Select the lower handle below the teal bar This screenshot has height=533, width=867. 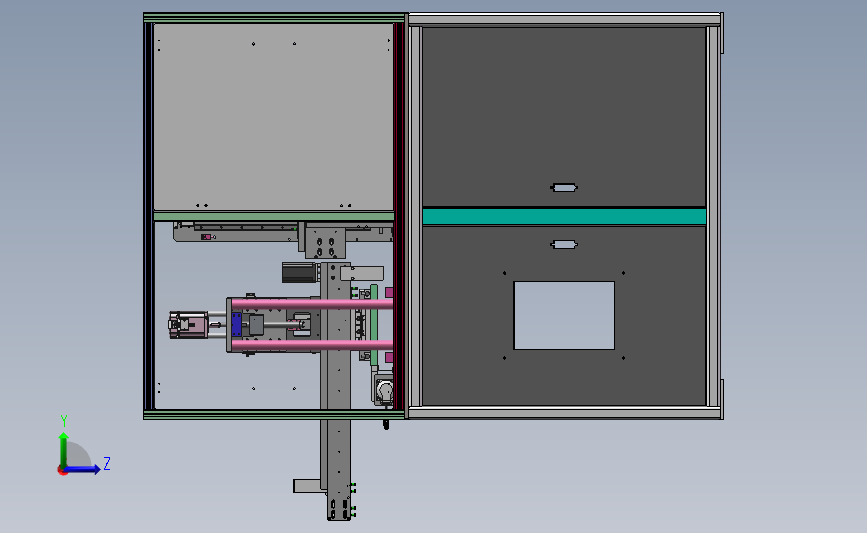pos(564,244)
